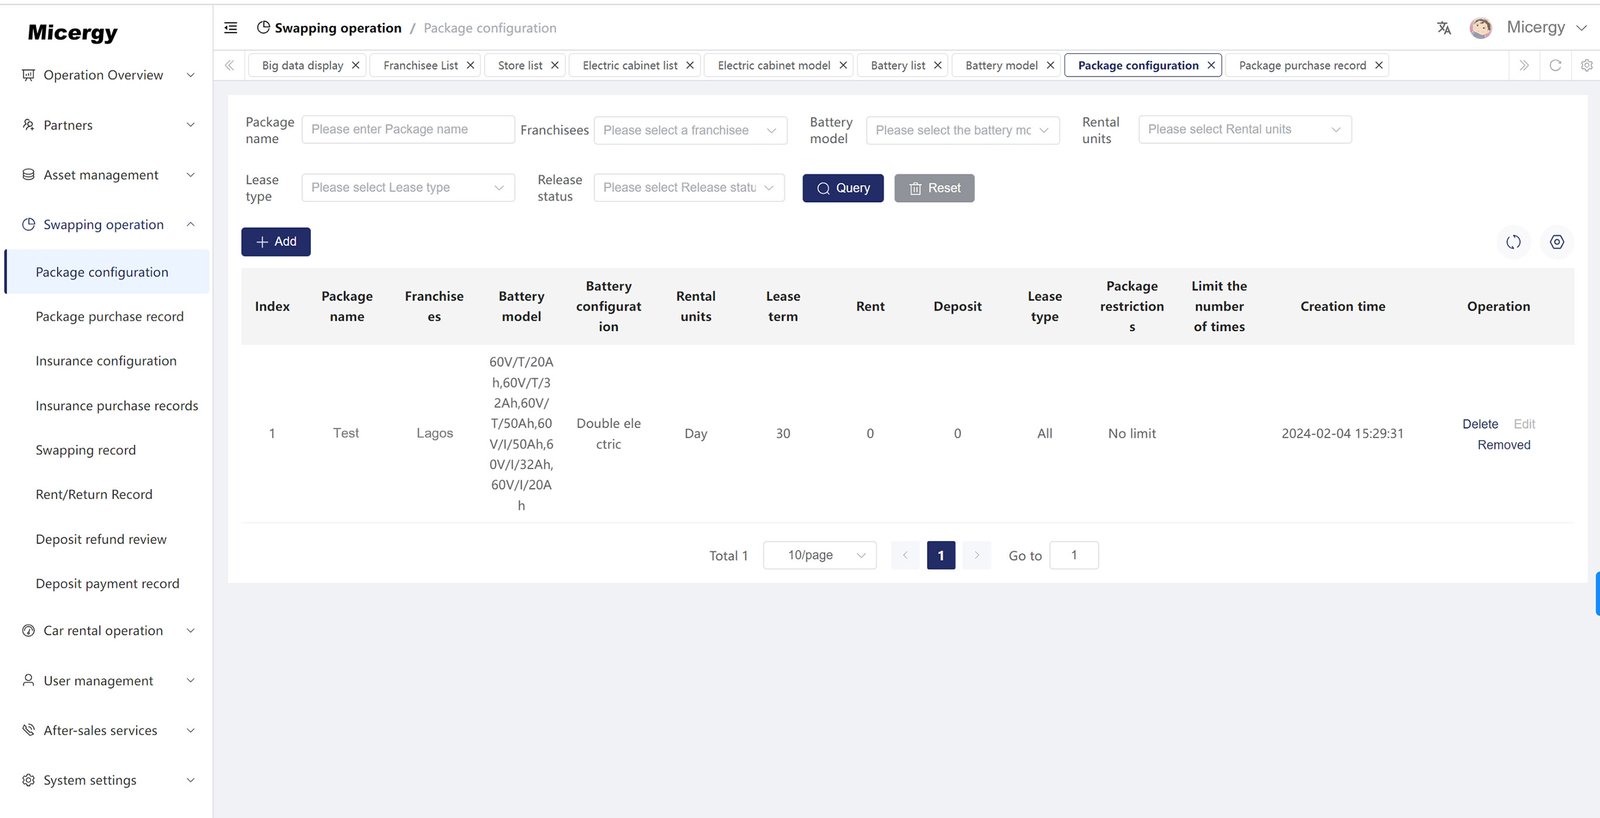Image resolution: width=1600 pixels, height=818 pixels.
Task: Click the language translation icon
Action: [1444, 28]
